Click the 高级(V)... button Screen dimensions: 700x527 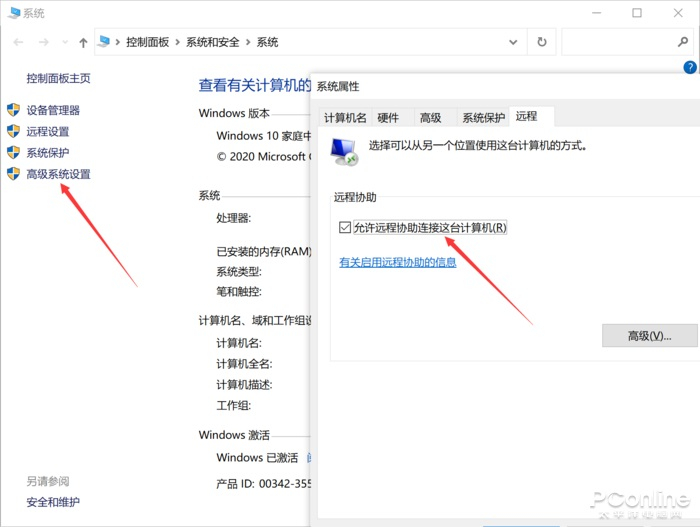[x=650, y=336]
